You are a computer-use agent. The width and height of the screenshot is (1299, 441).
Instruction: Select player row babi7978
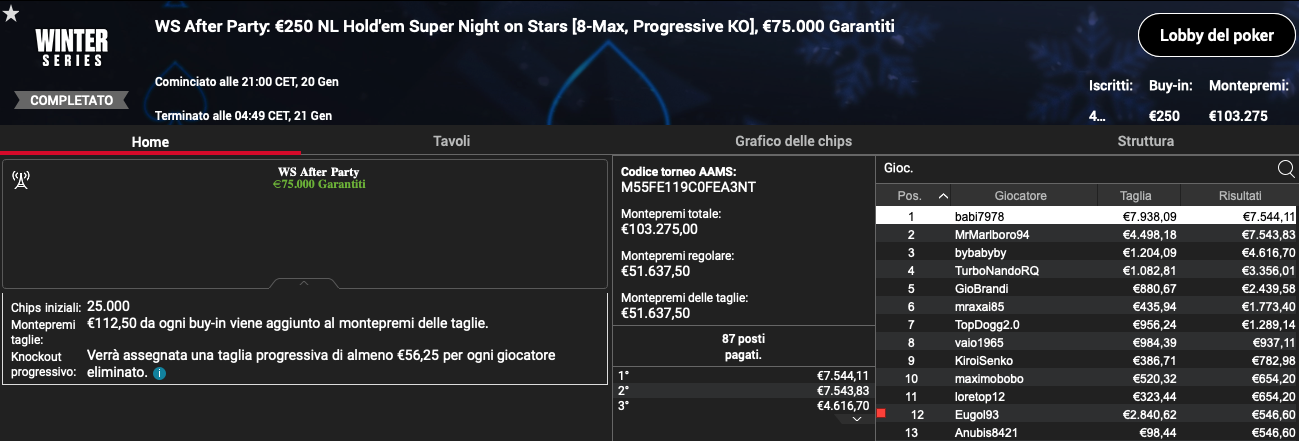point(1087,216)
